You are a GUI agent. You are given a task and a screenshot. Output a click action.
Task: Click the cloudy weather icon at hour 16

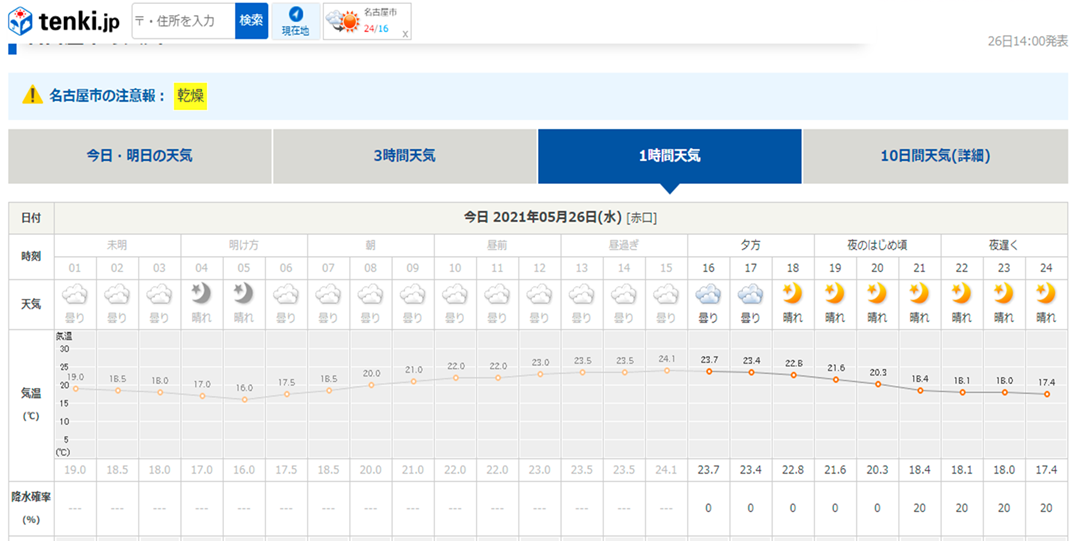click(709, 295)
